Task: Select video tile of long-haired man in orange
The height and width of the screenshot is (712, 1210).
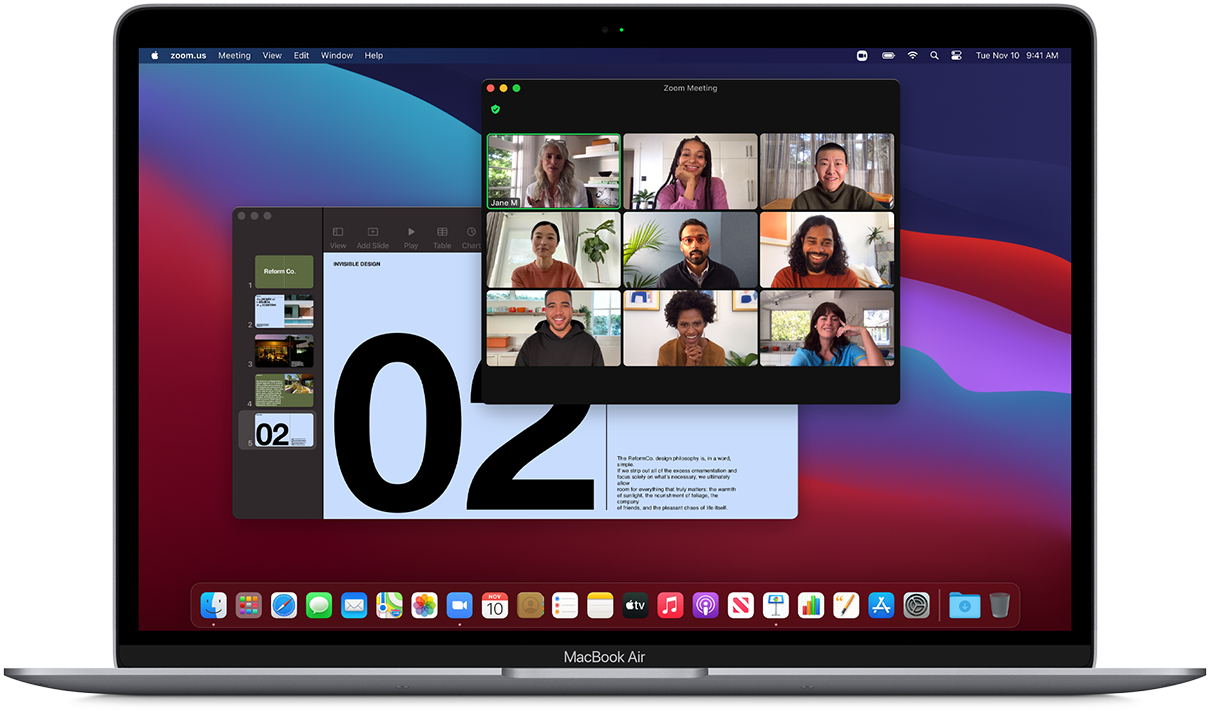Action: pos(827,250)
